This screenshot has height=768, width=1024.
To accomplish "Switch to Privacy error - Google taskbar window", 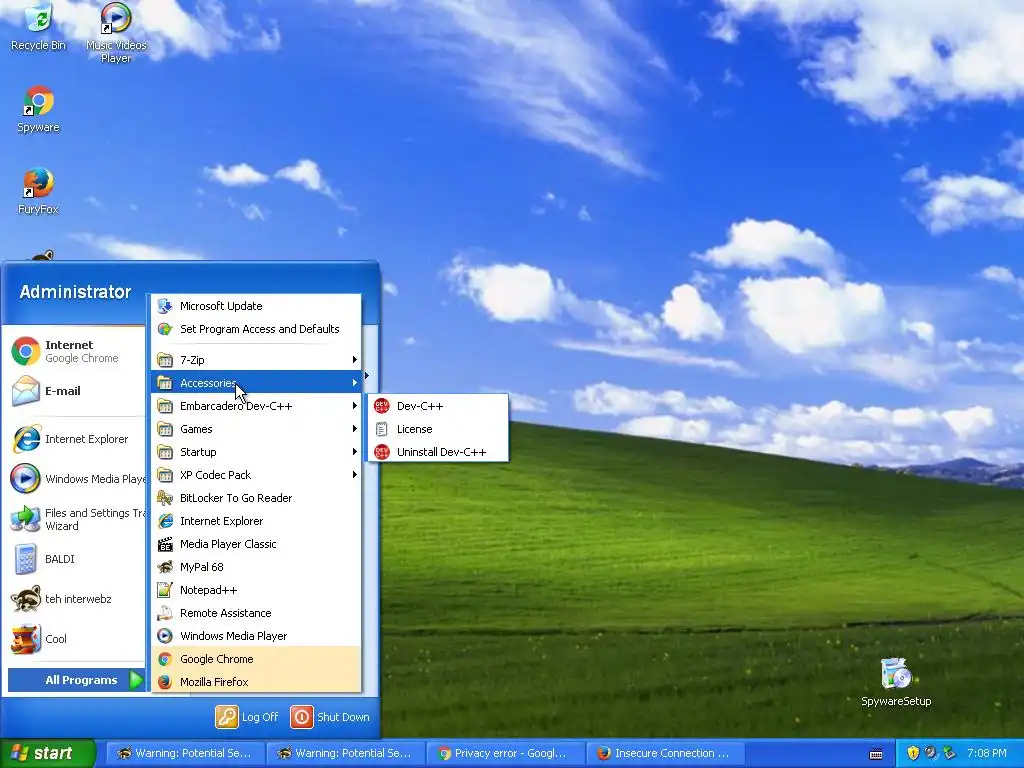I will (x=506, y=753).
